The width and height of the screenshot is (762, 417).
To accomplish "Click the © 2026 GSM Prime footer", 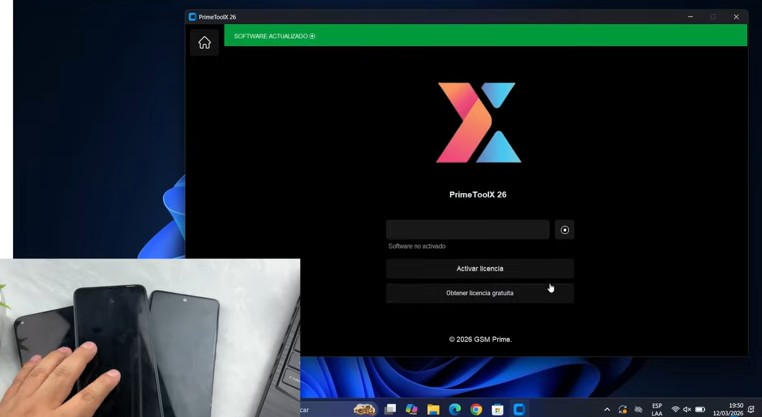I will (480, 339).
